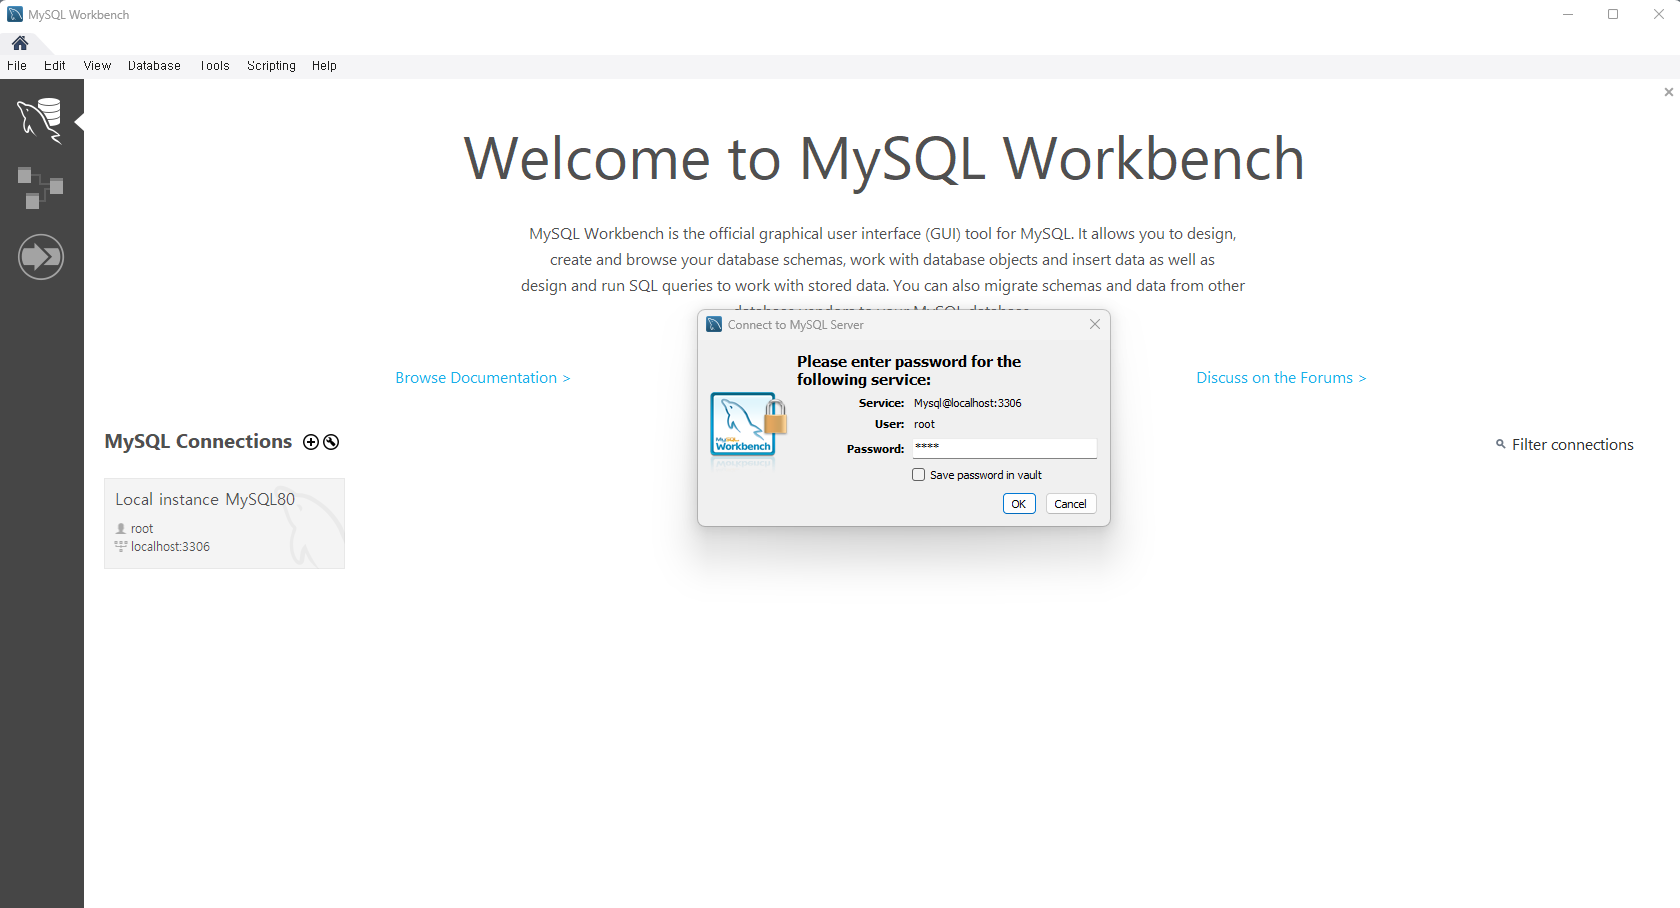This screenshot has height=908, width=1680.
Task: Open the Models sidebar icon
Action: coord(40,188)
